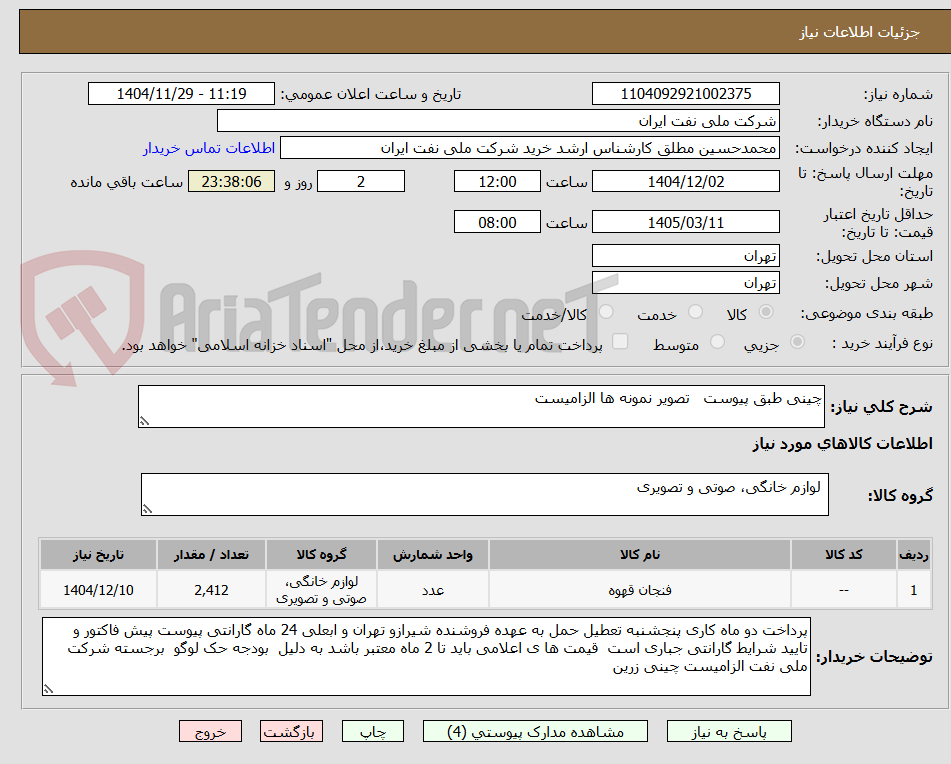Select the متوسط purchase type radio
Viewport: 951px width, 764px height.
click(x=717, y=342)
